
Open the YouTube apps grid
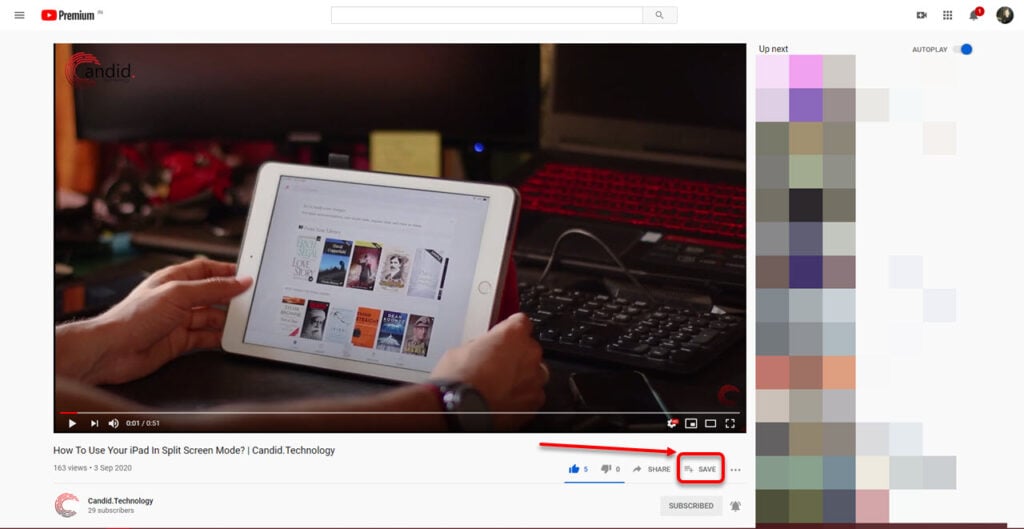(948, 15)
